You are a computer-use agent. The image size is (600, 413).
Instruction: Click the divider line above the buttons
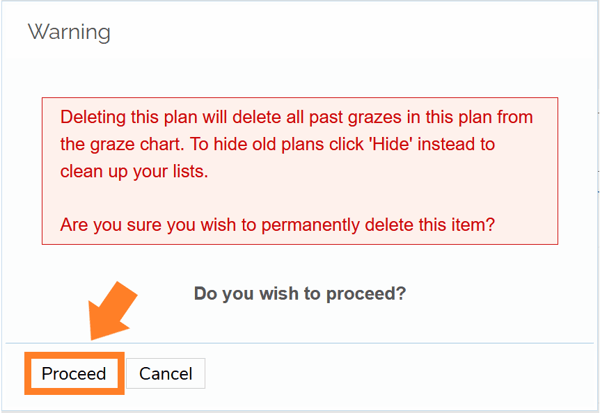[350, 343]
